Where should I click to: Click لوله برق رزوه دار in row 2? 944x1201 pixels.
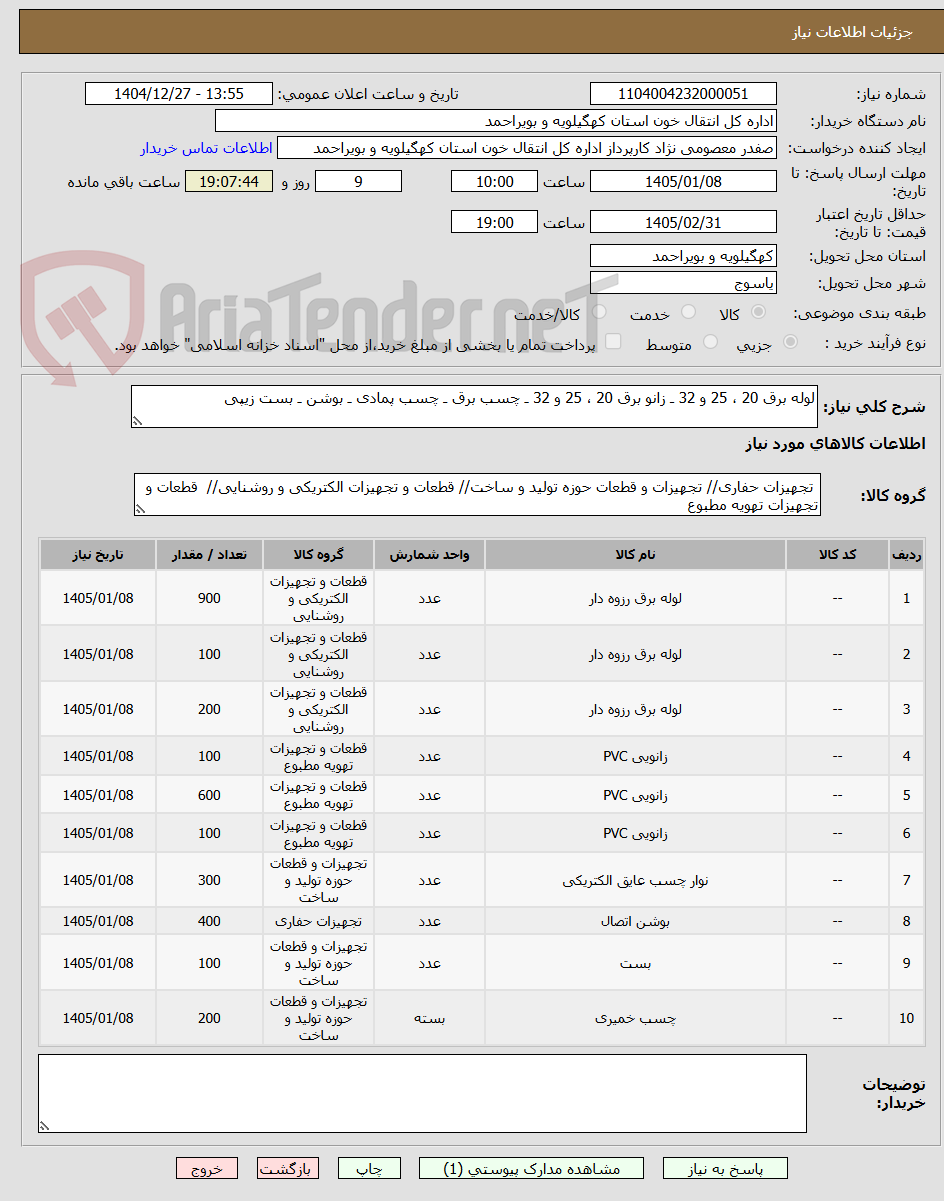[x=635, y=654]
